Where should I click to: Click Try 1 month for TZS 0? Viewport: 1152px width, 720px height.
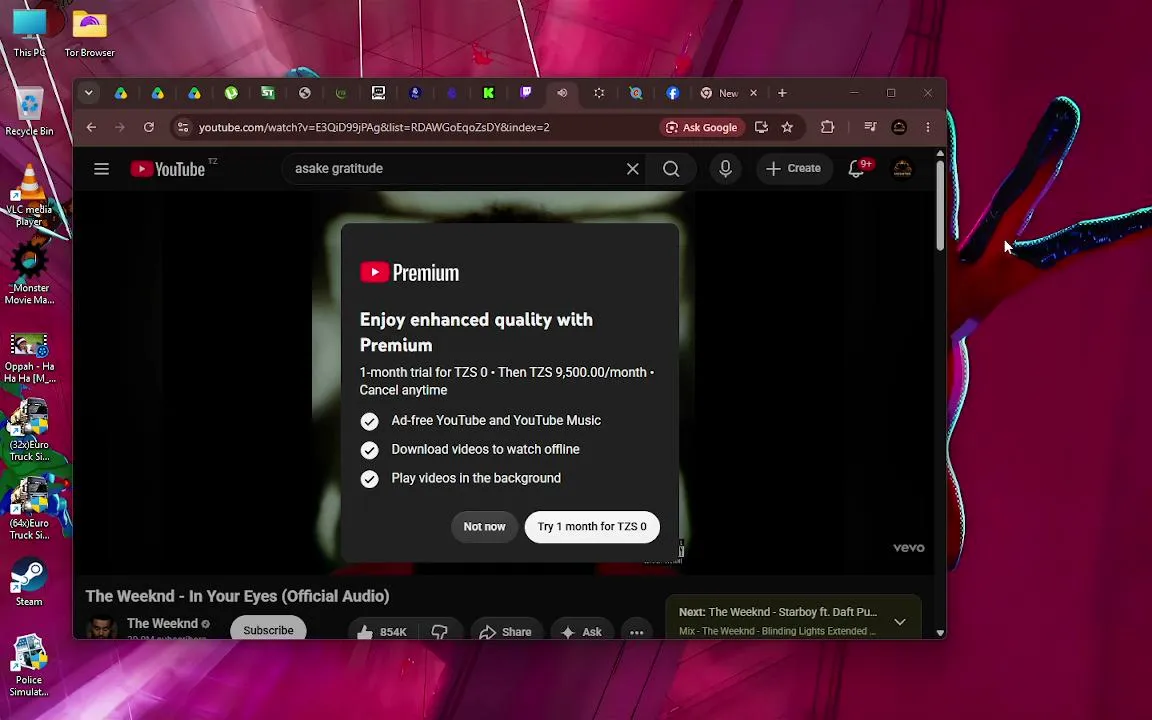pos(592,527)
